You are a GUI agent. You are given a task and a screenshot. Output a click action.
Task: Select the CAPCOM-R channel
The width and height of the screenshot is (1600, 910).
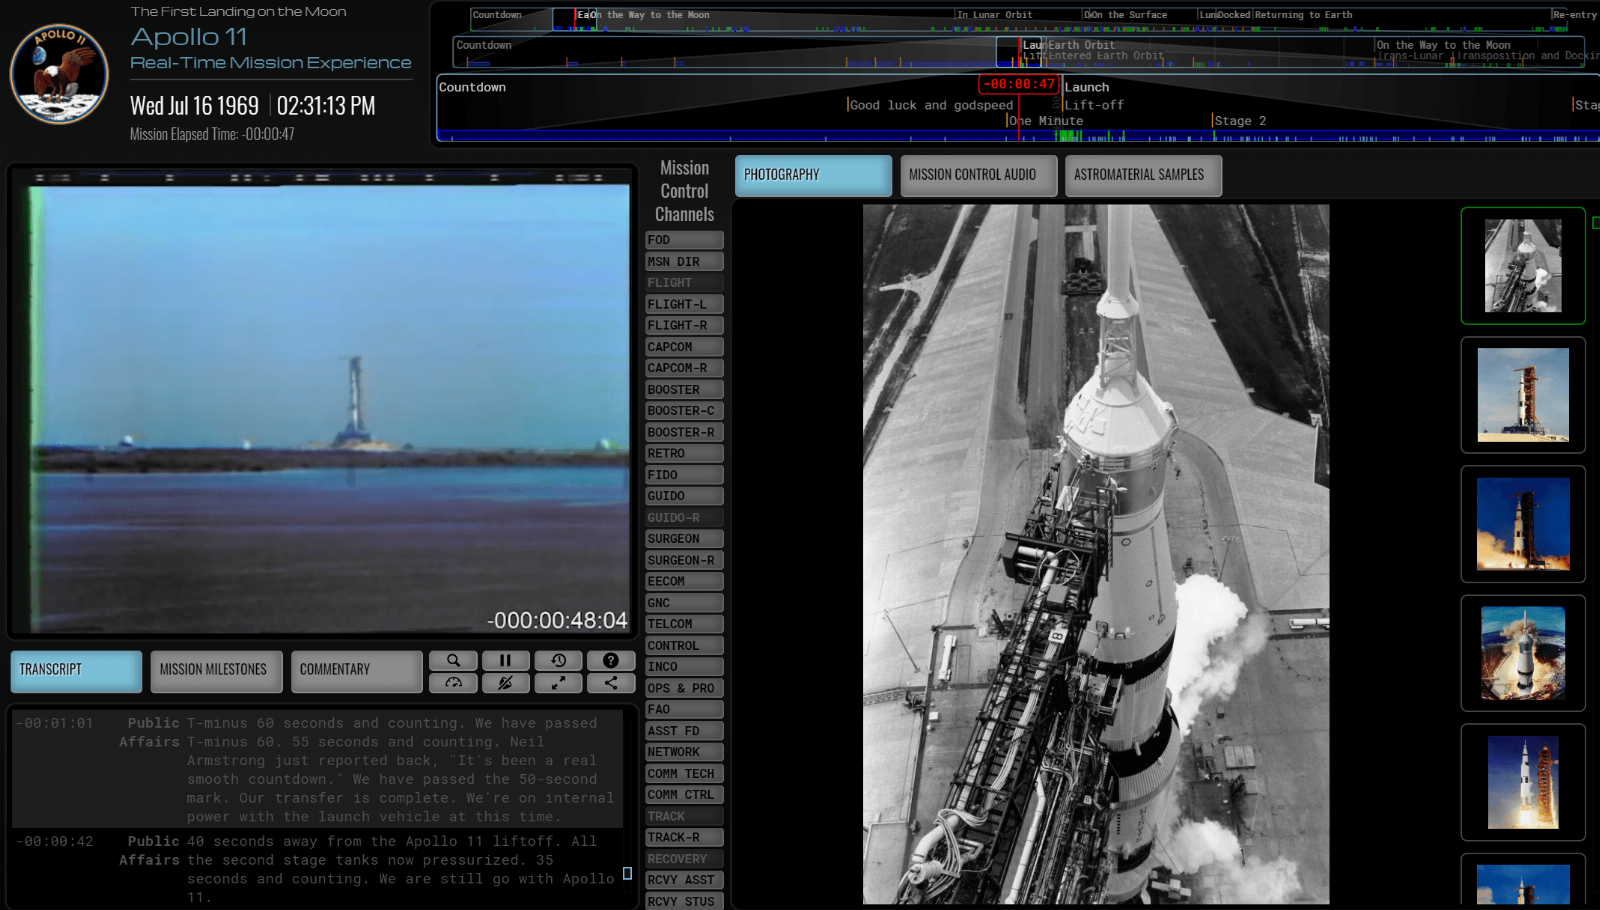[684, 368]
